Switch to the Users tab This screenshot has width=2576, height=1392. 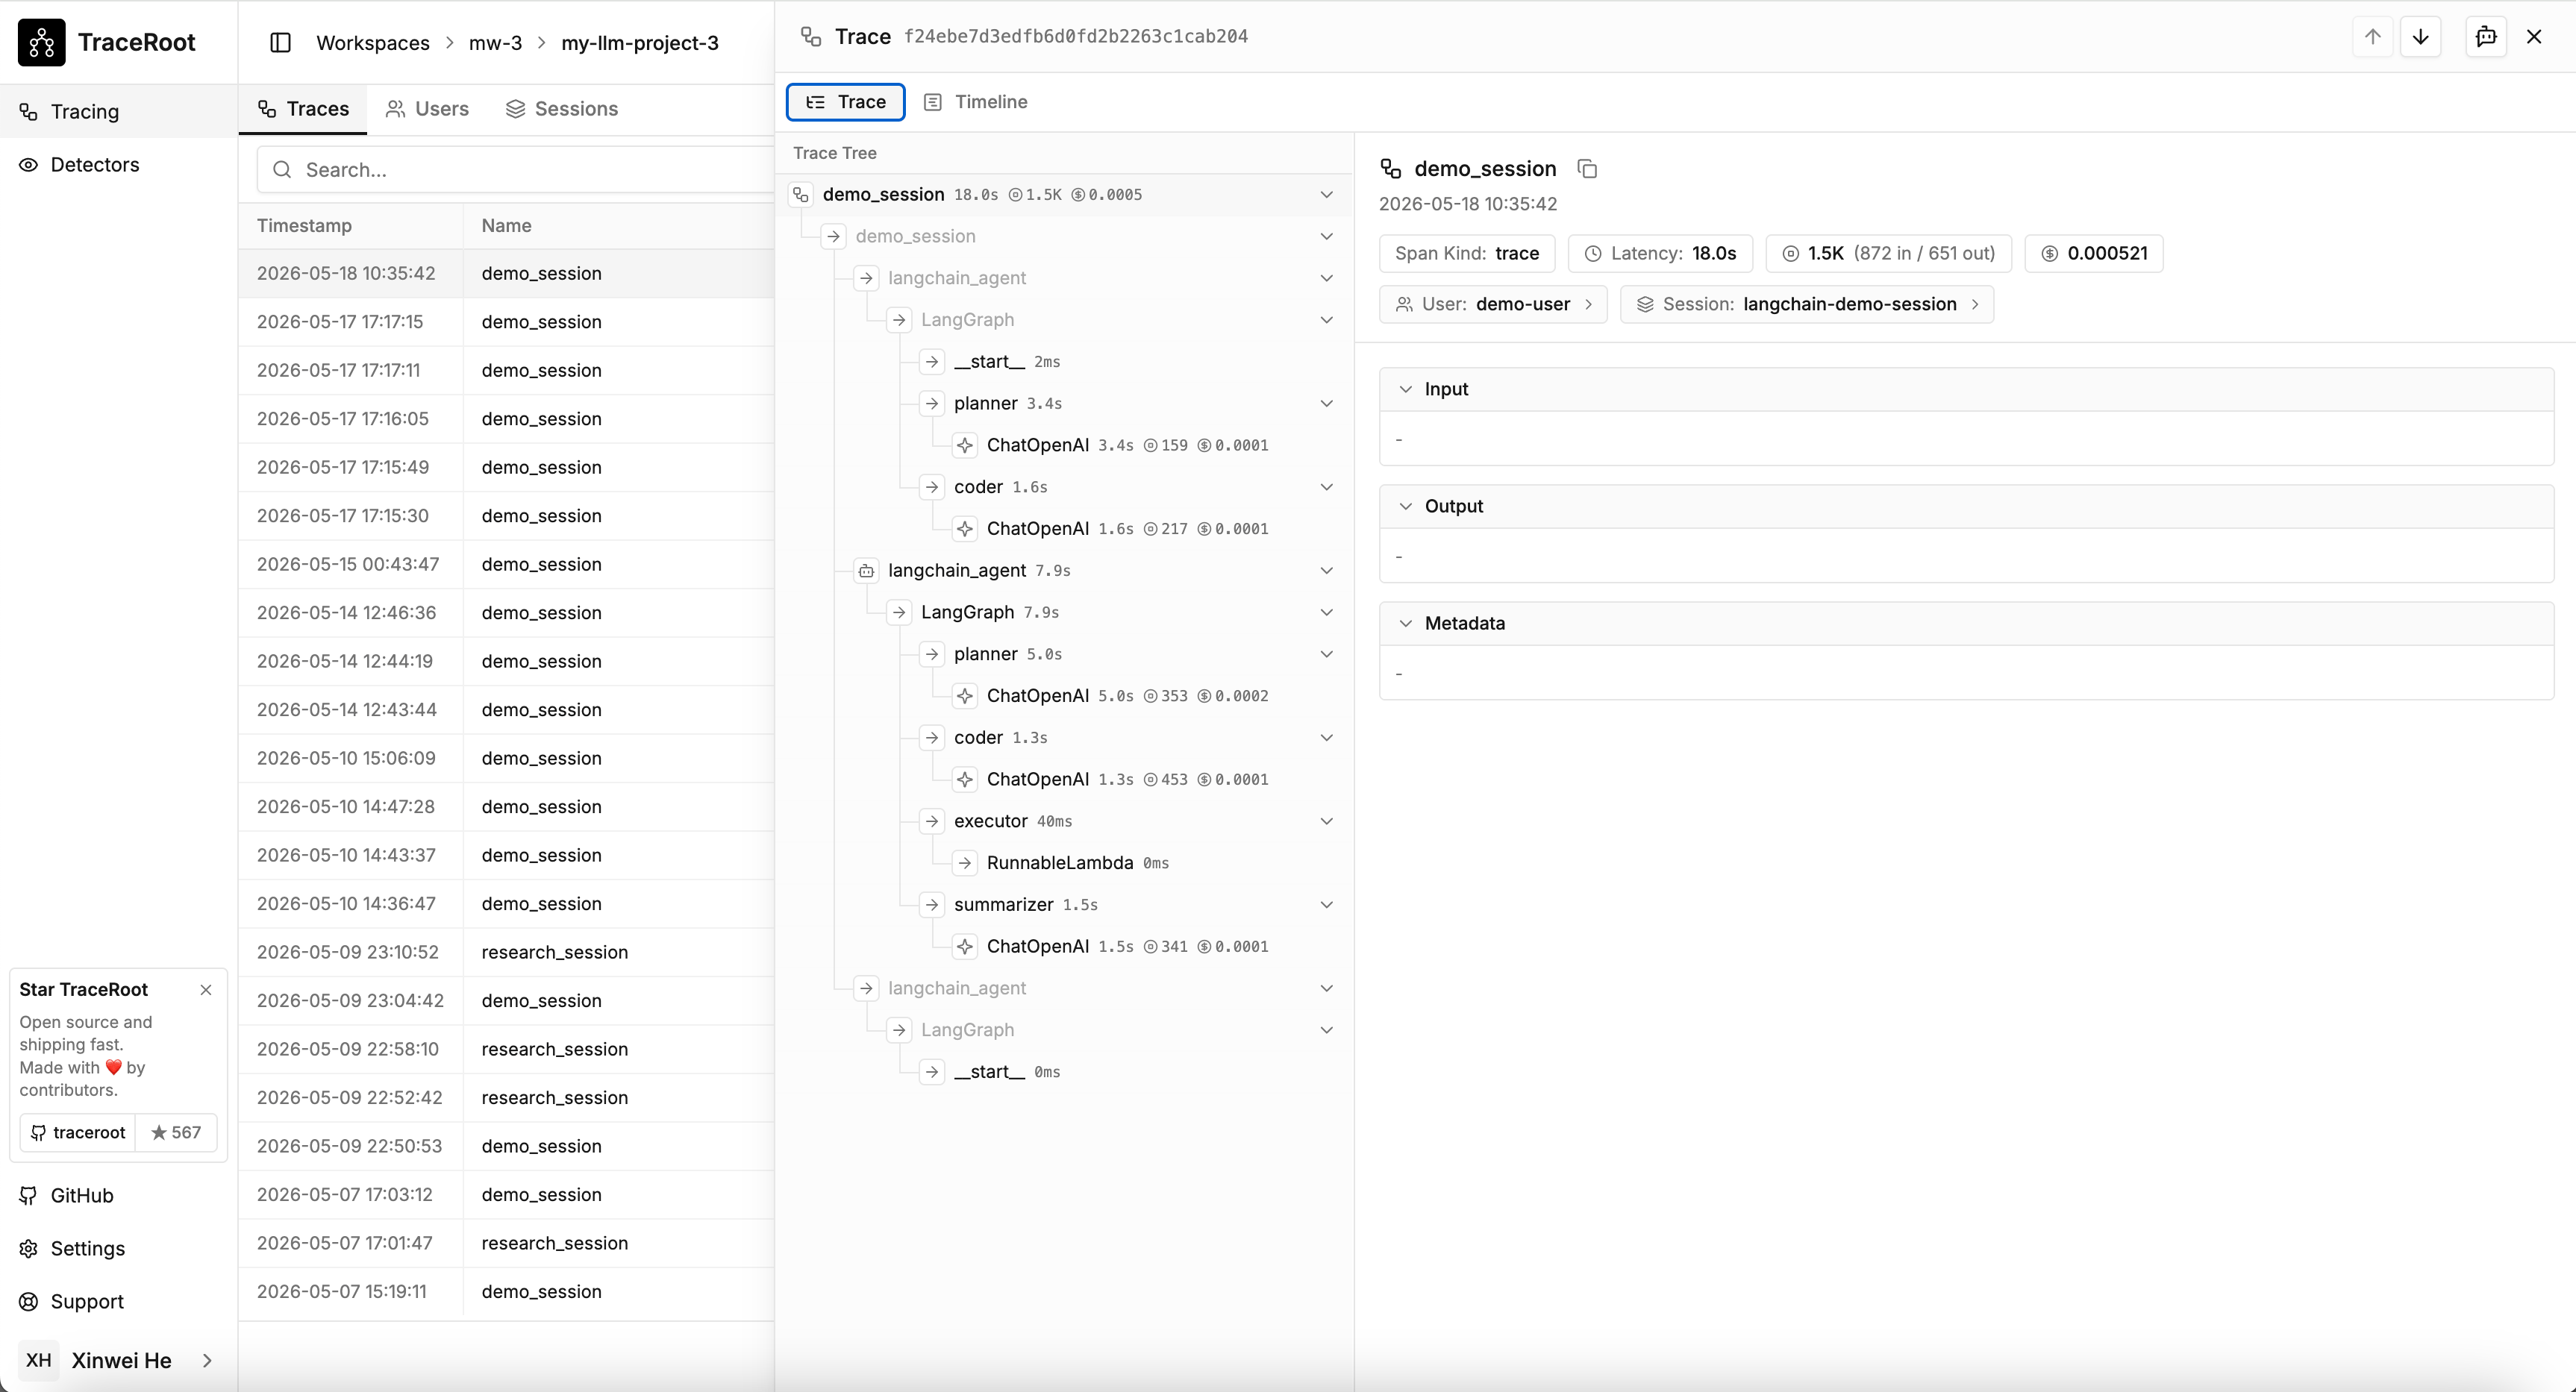coord(428,108)
